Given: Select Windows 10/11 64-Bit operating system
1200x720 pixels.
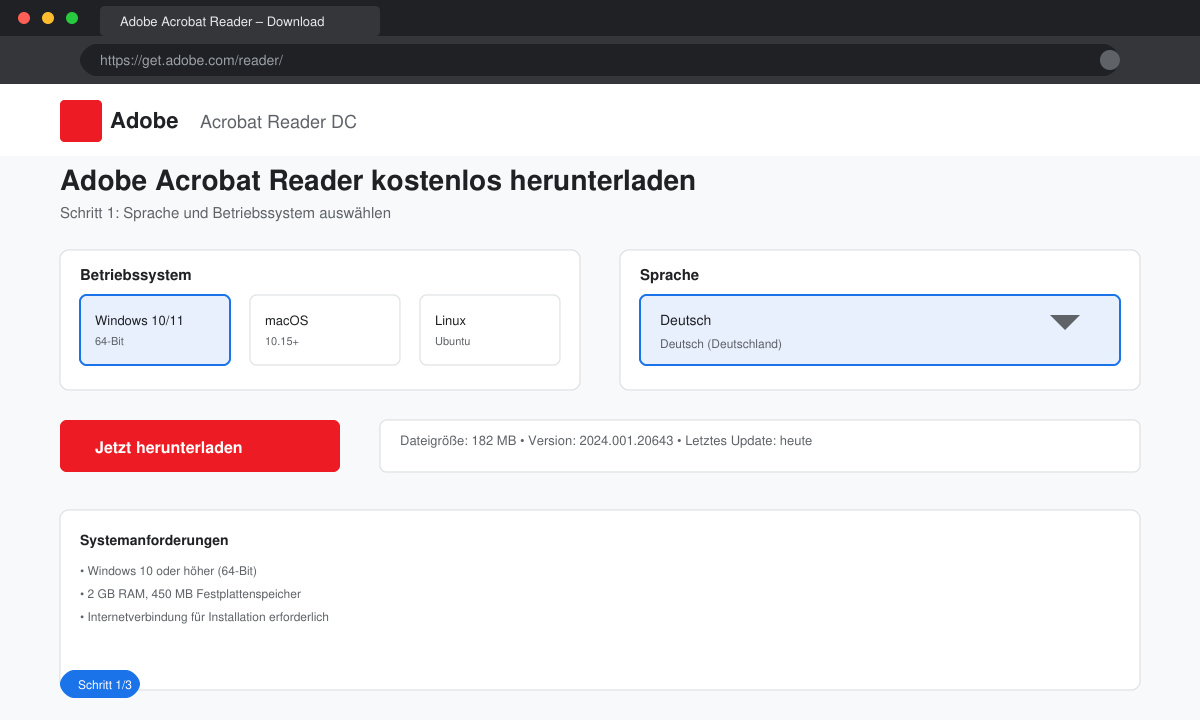Looking at the screenshot, I should (x=155, y=330).
